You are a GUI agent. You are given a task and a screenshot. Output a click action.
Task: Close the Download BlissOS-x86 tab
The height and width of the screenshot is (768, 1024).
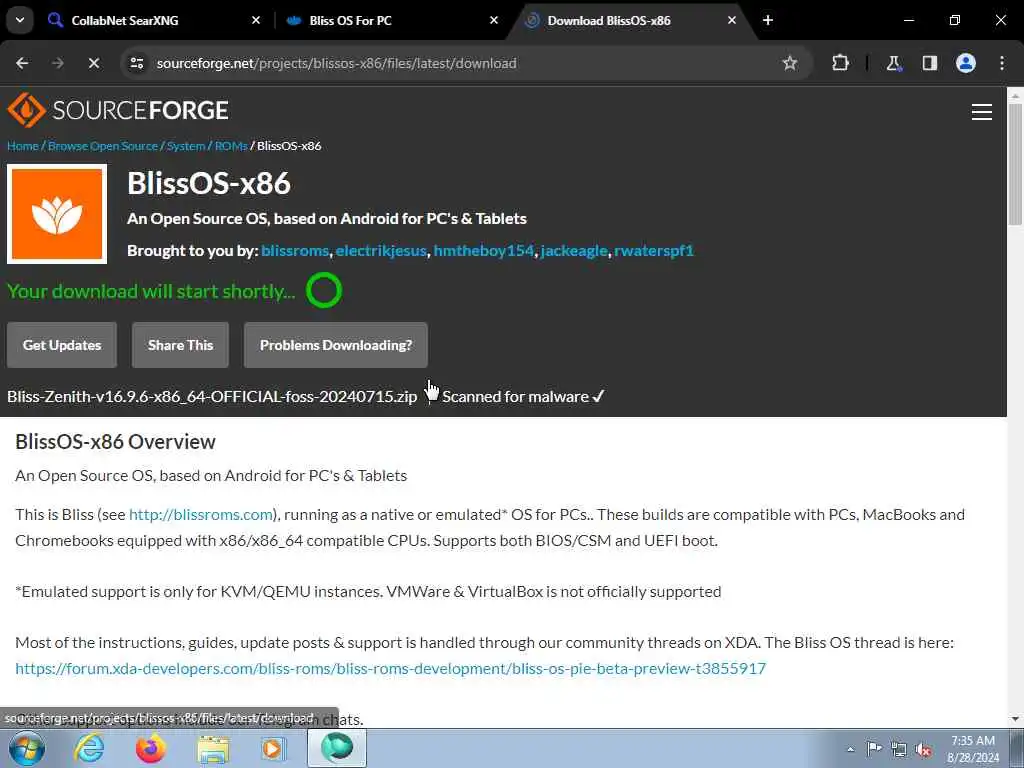[x=731, y=20]
